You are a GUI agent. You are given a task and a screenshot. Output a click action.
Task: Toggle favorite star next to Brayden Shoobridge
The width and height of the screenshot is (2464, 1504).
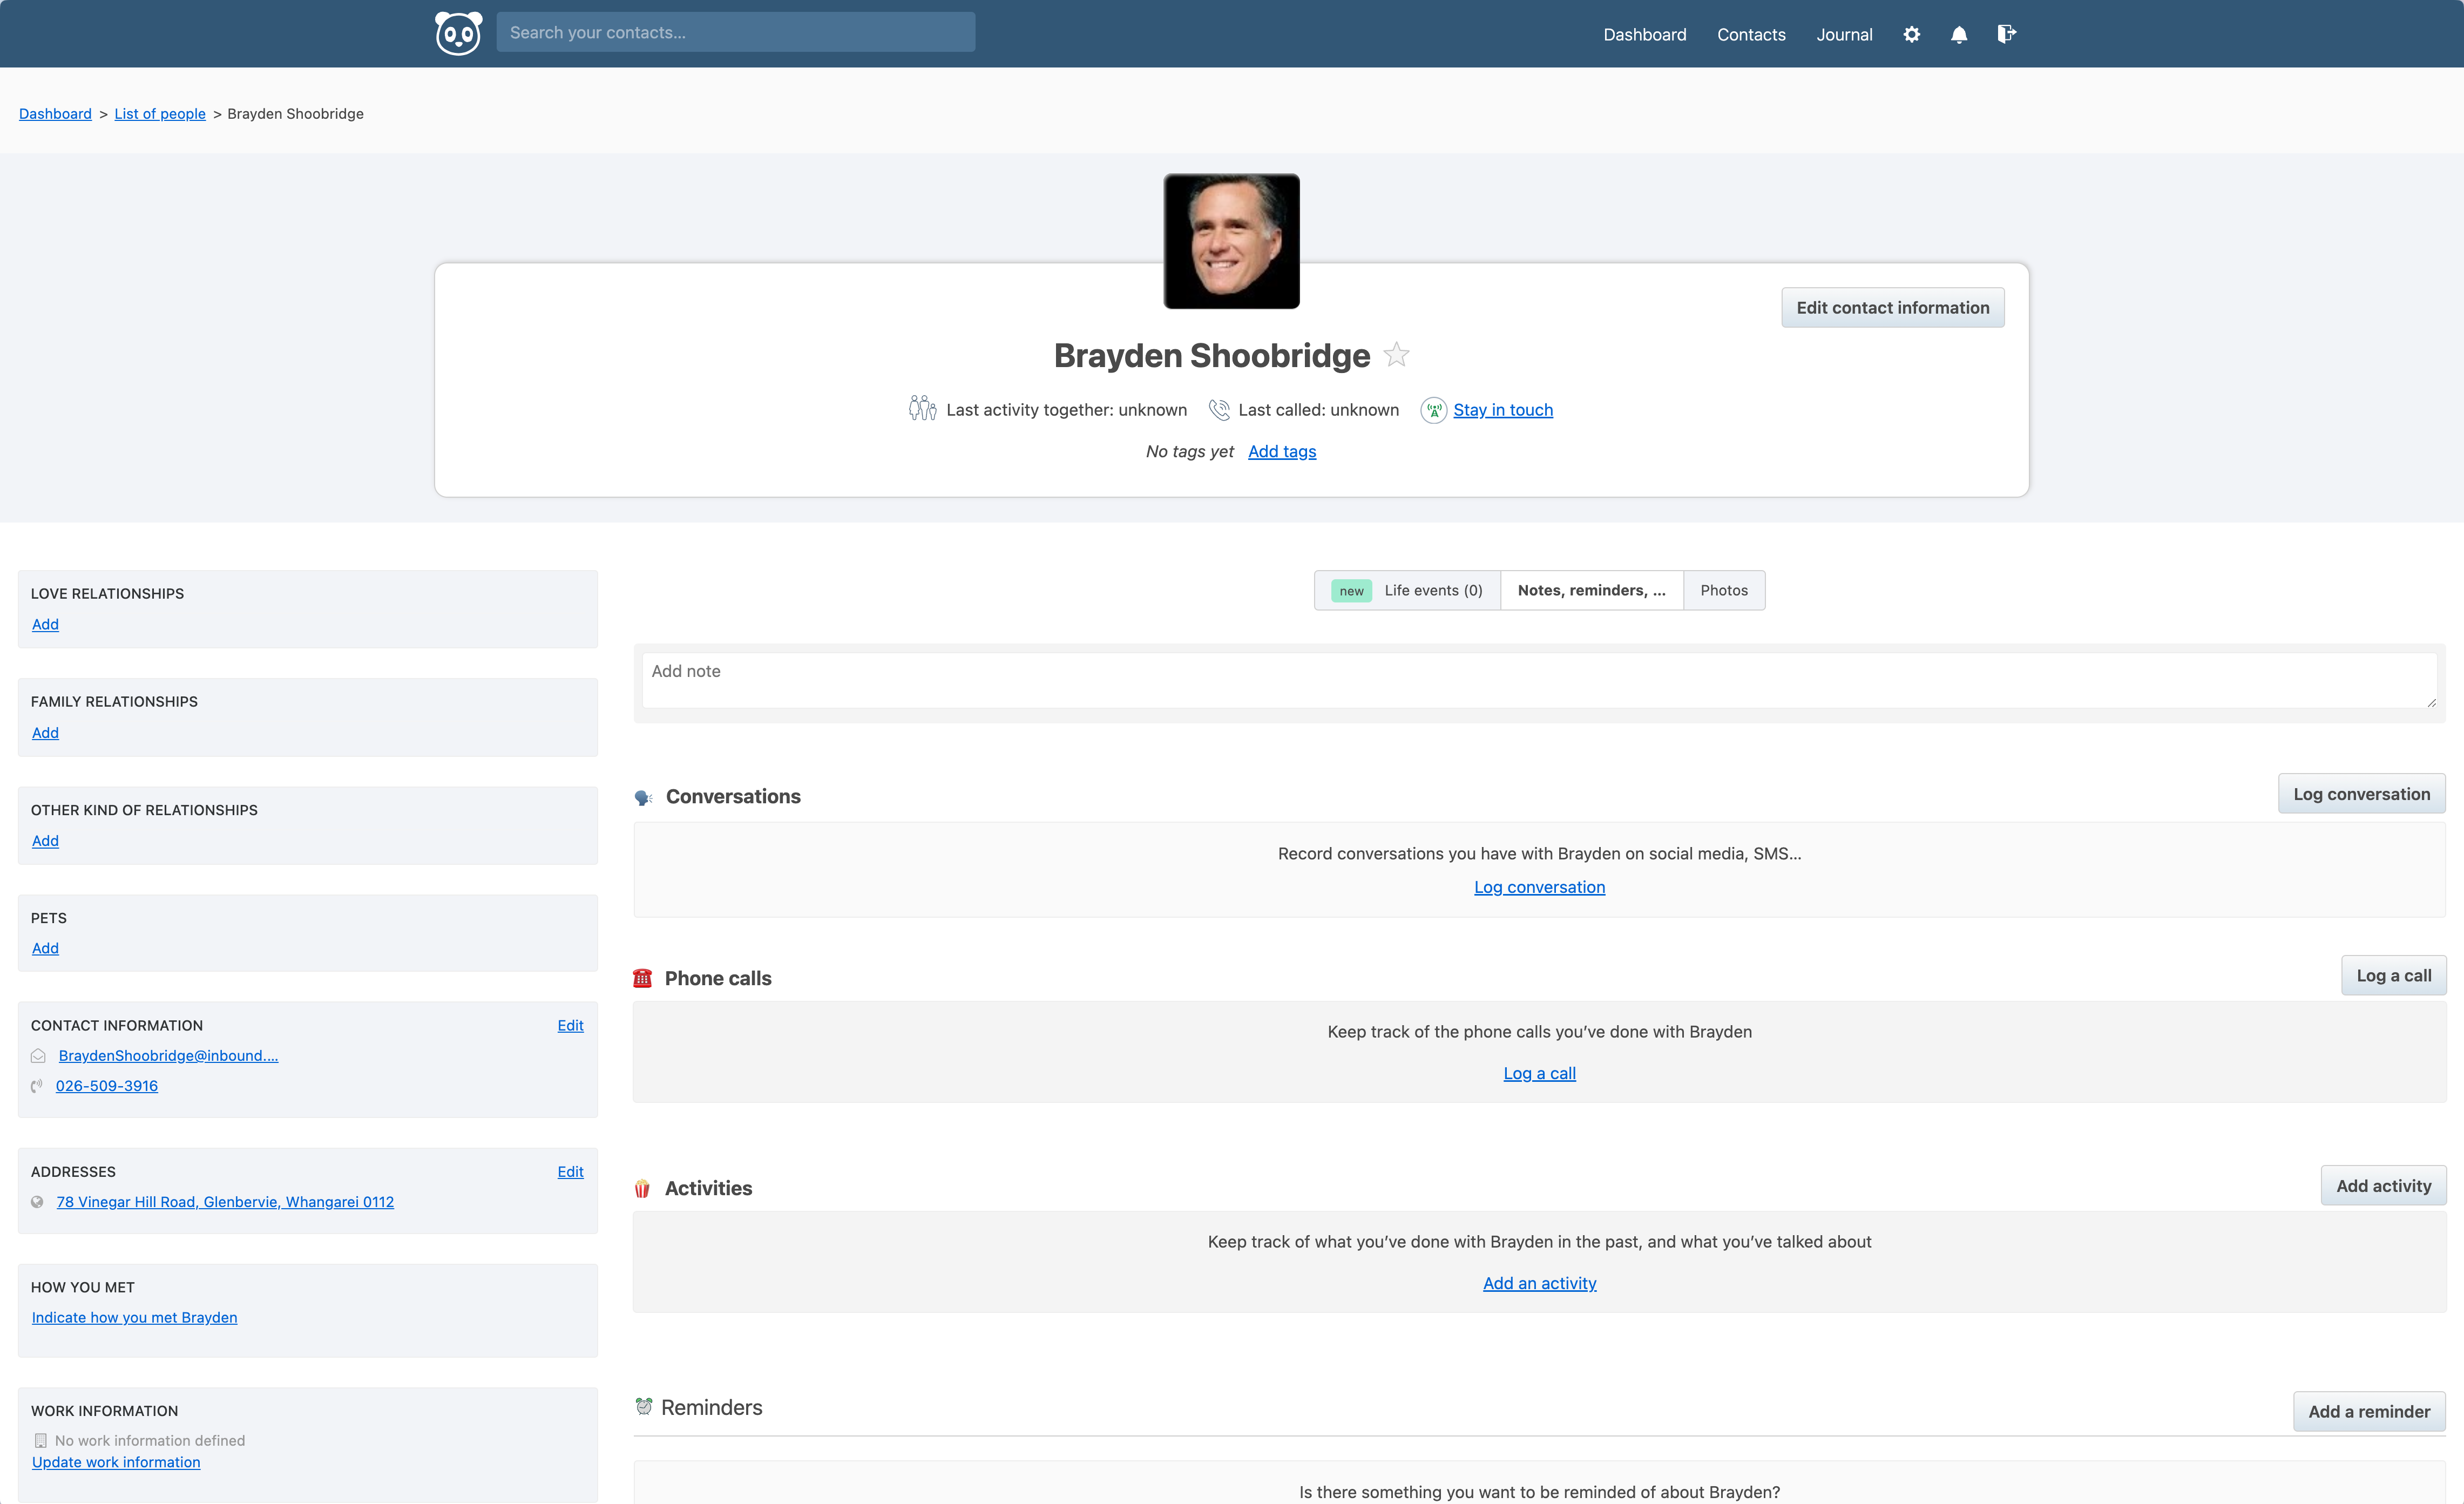(1396, 355)
